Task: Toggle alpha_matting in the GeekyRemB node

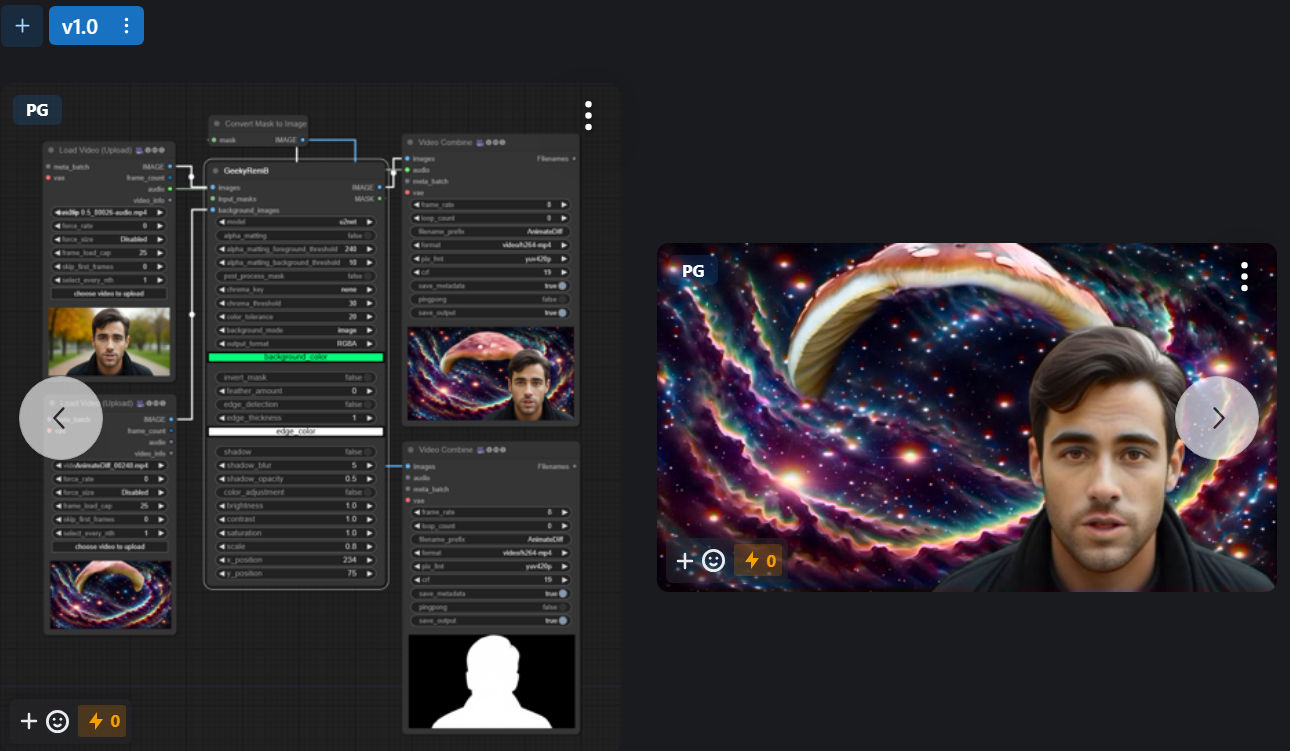Action: 368,236
